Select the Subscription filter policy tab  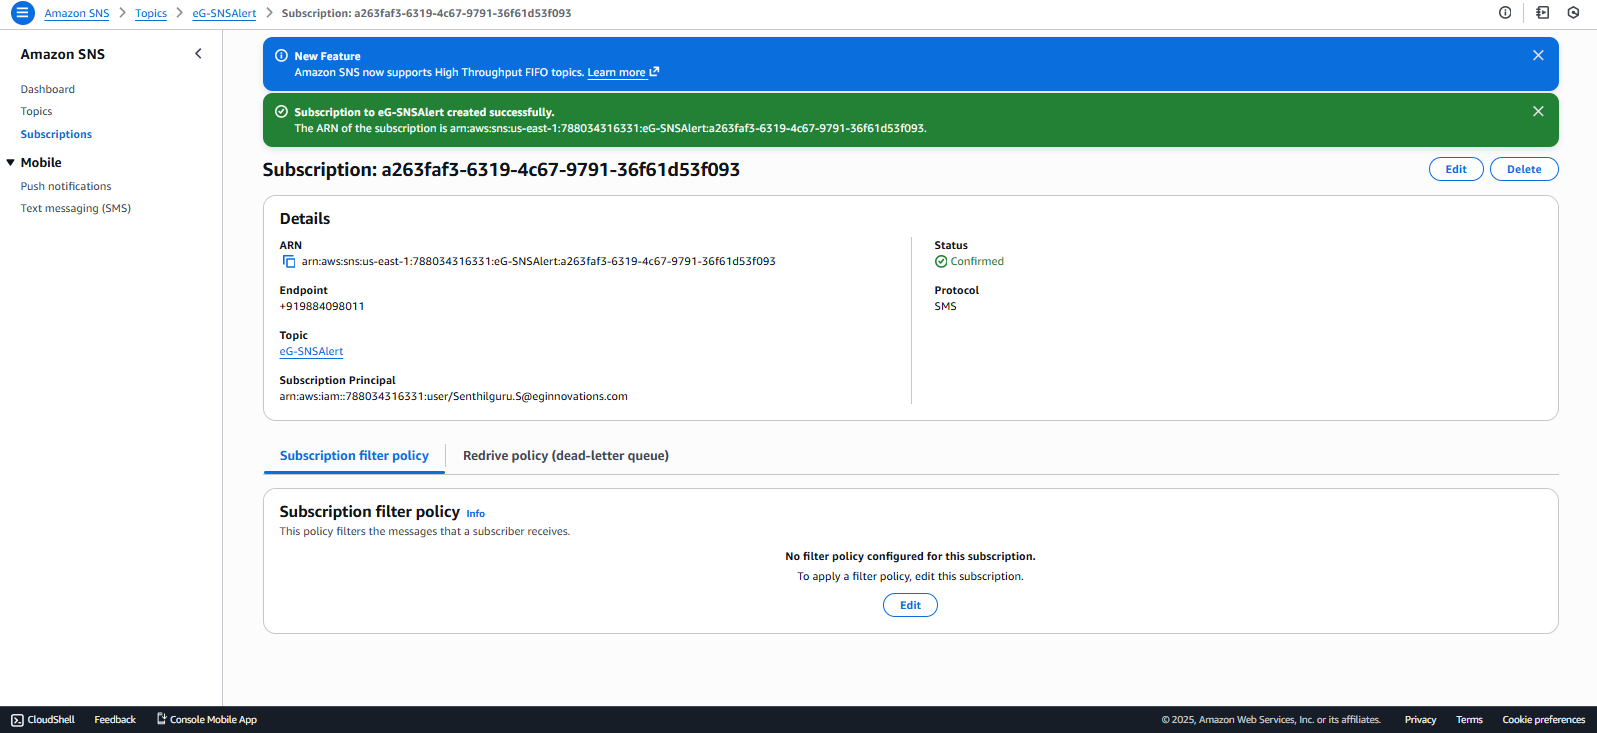click(x=354, y=456)
